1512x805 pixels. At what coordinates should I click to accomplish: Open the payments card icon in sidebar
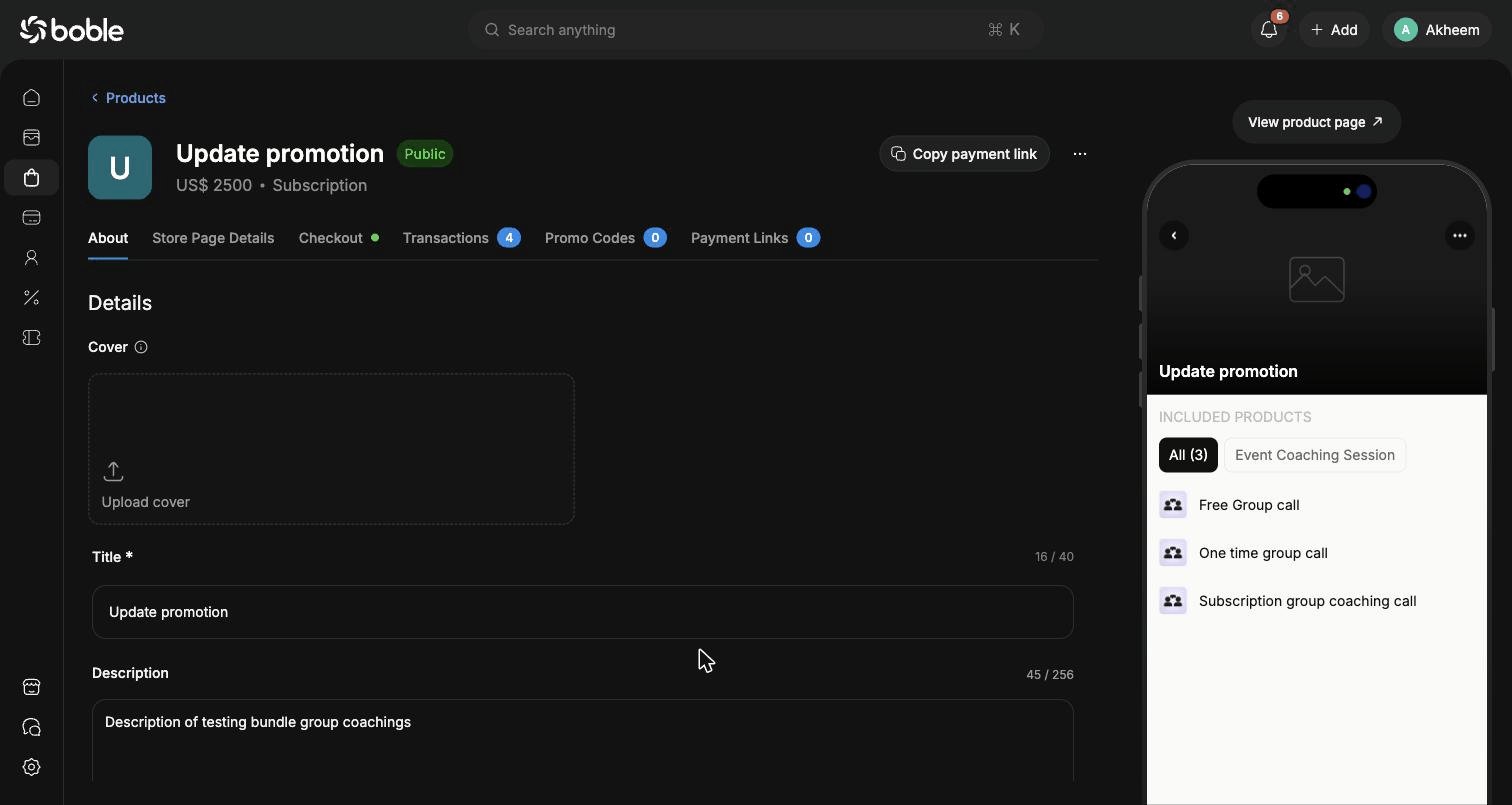(x=31, y=218)
